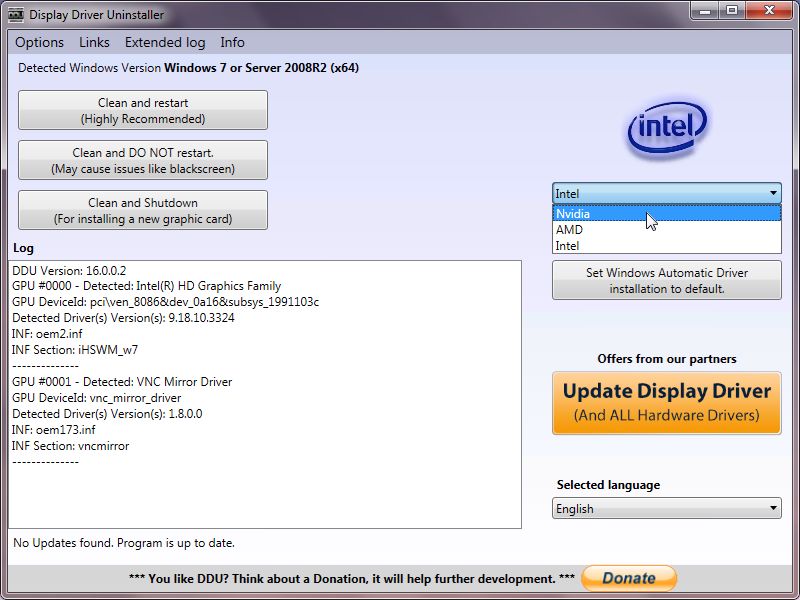This screenshot has width=800, height=600.
Task: Click Clean and DO NOT restart
Action: [x=142, y=160]
